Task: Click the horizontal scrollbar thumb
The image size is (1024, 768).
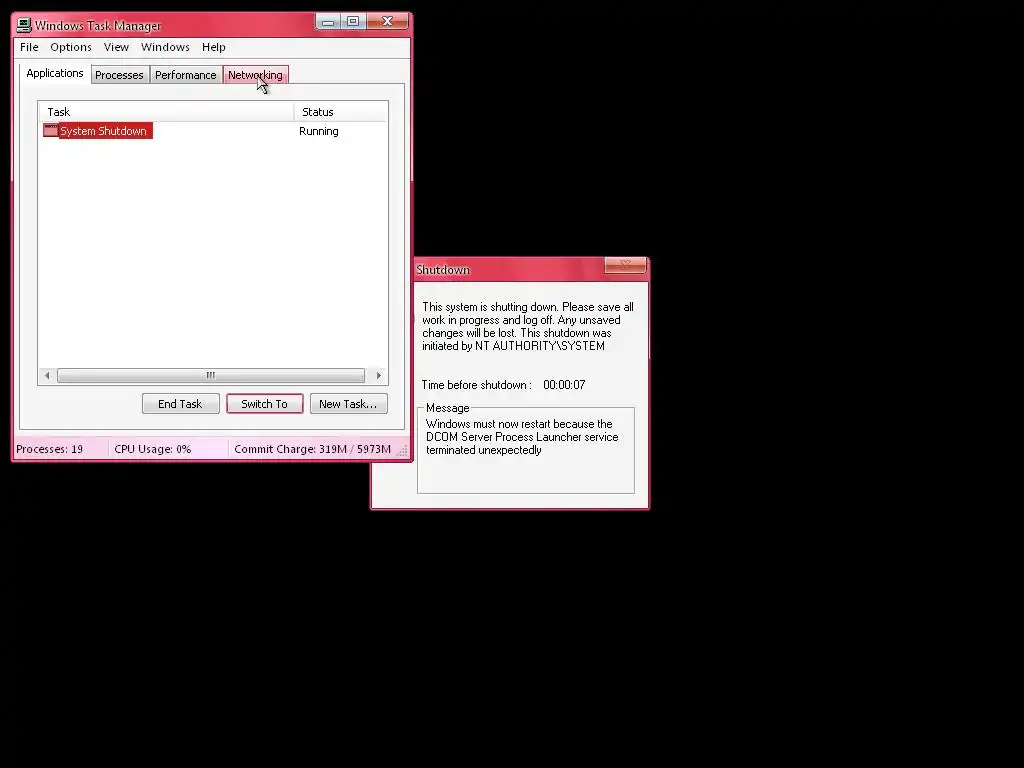Action: point(210,376)
